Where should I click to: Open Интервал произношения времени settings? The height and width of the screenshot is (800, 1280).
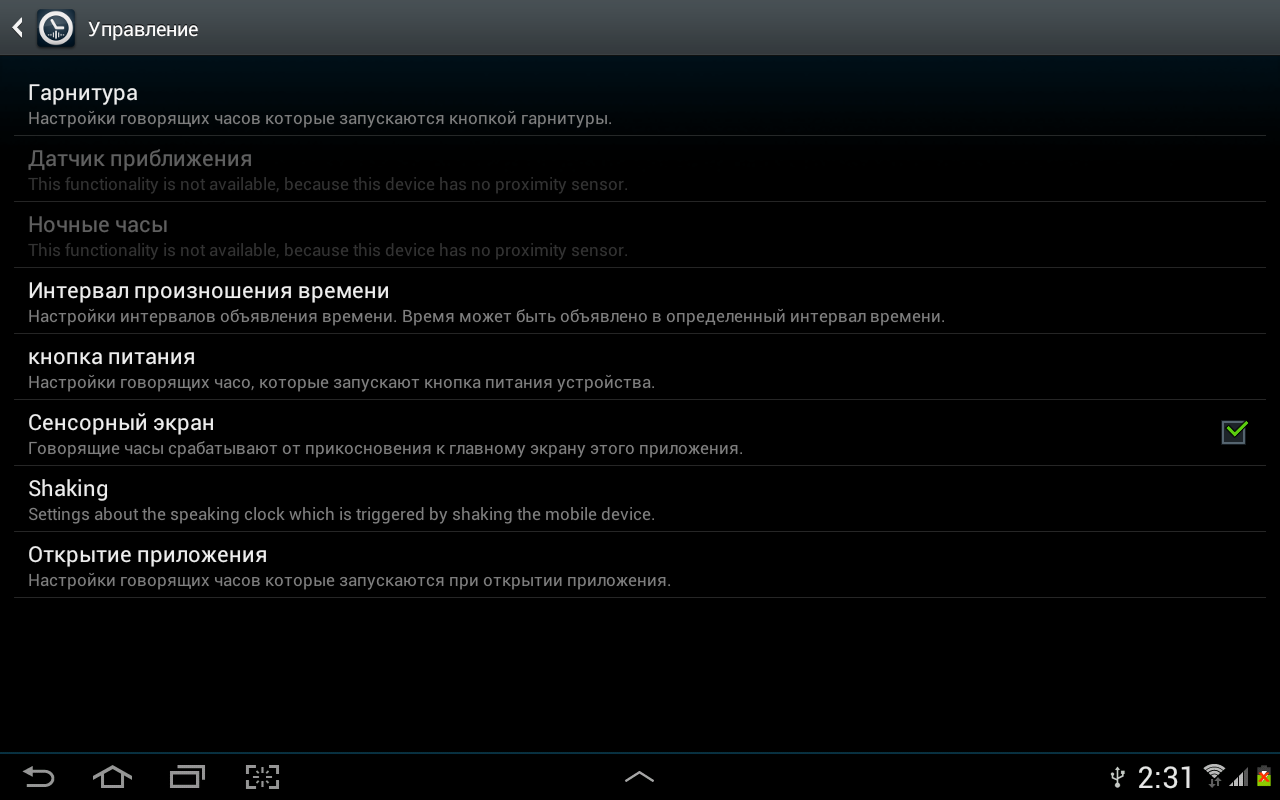[640, 301]
